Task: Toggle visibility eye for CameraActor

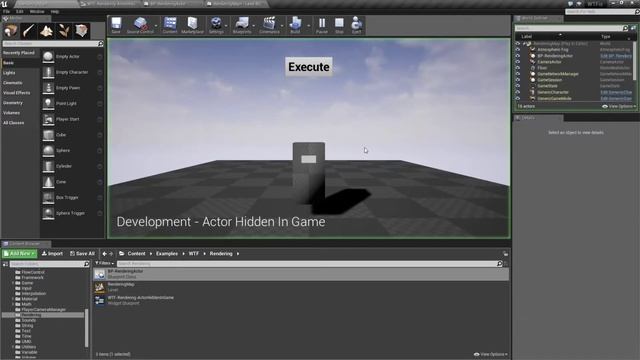Action: pos(518,62)
